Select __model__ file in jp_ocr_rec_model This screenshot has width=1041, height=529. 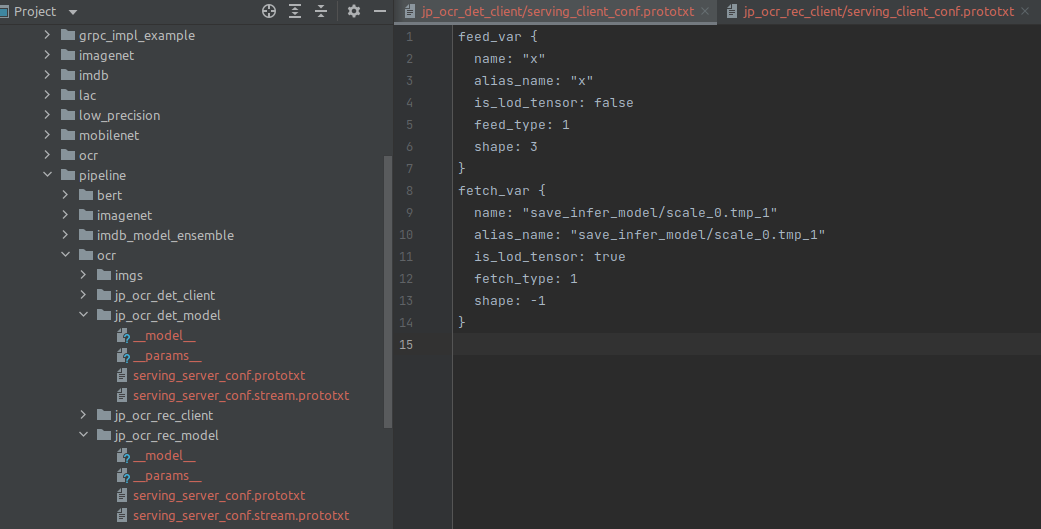[164, 455]
